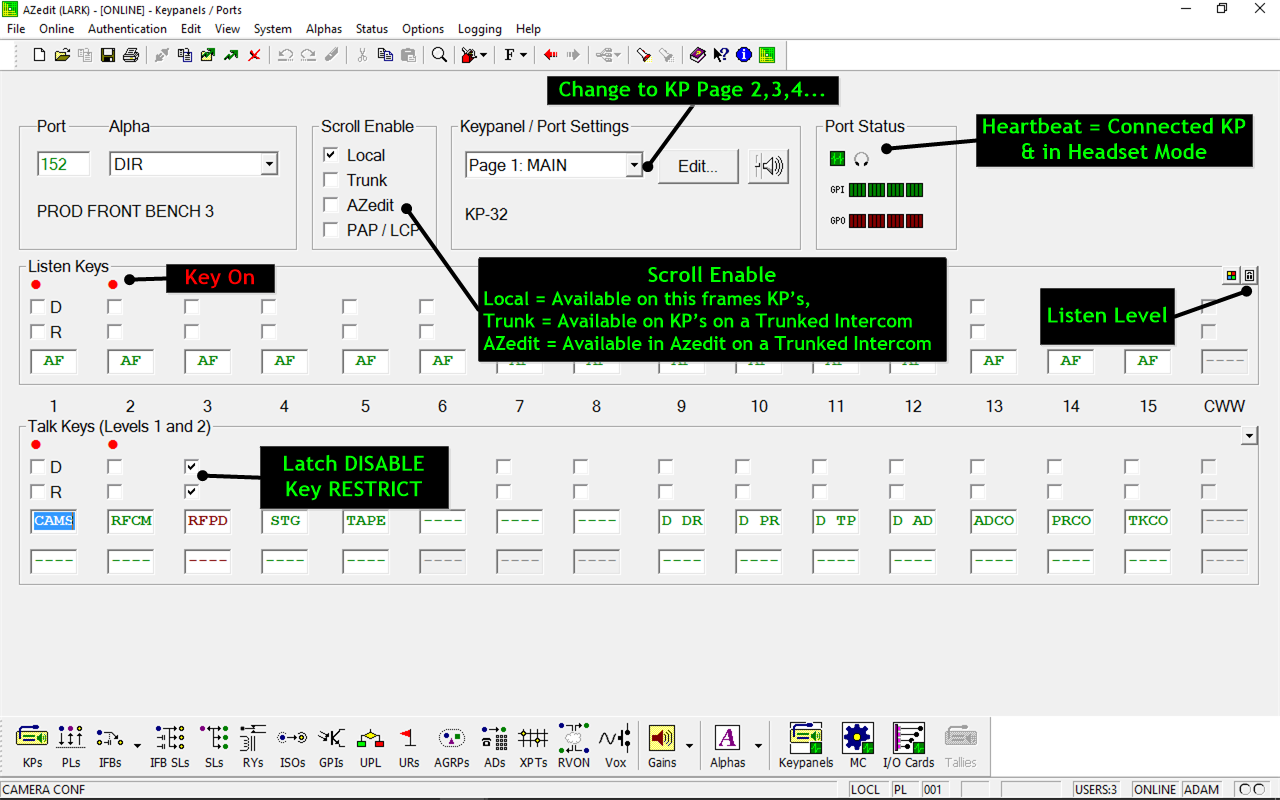Uncheck the Local scroll enable checkbox

point(330,155)
